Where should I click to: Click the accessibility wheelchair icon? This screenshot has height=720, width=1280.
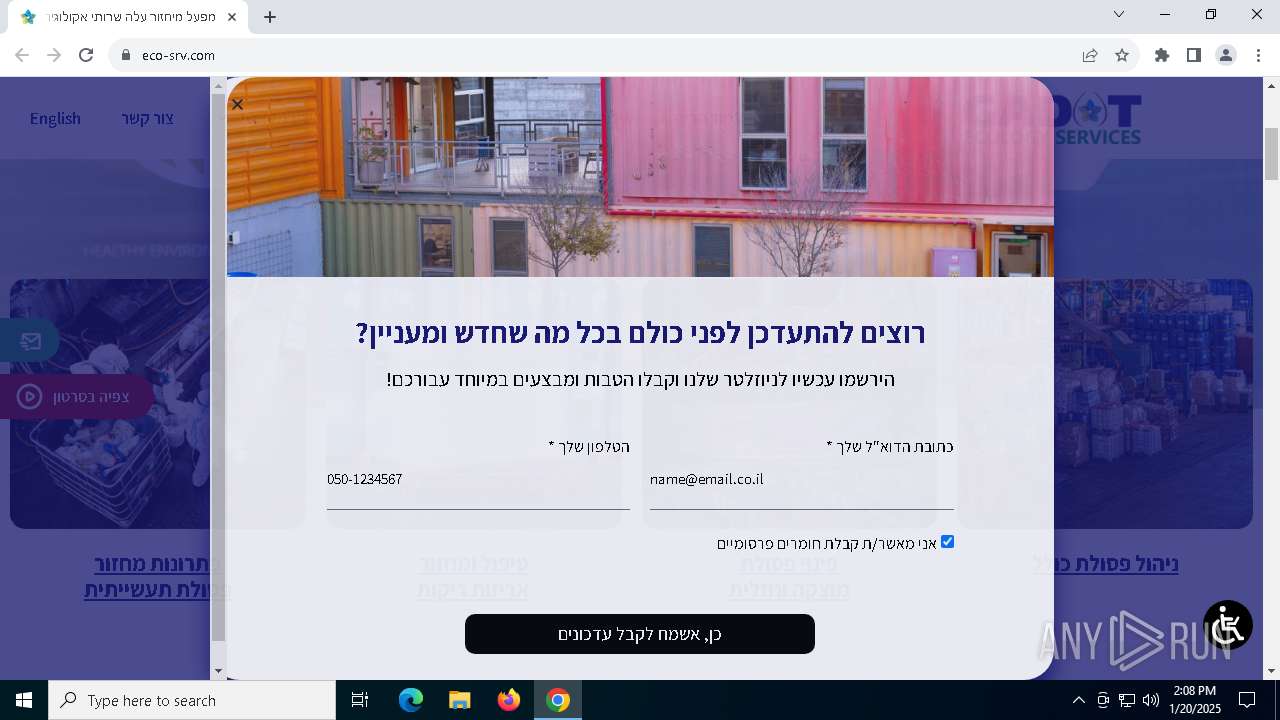[1228, 625]
